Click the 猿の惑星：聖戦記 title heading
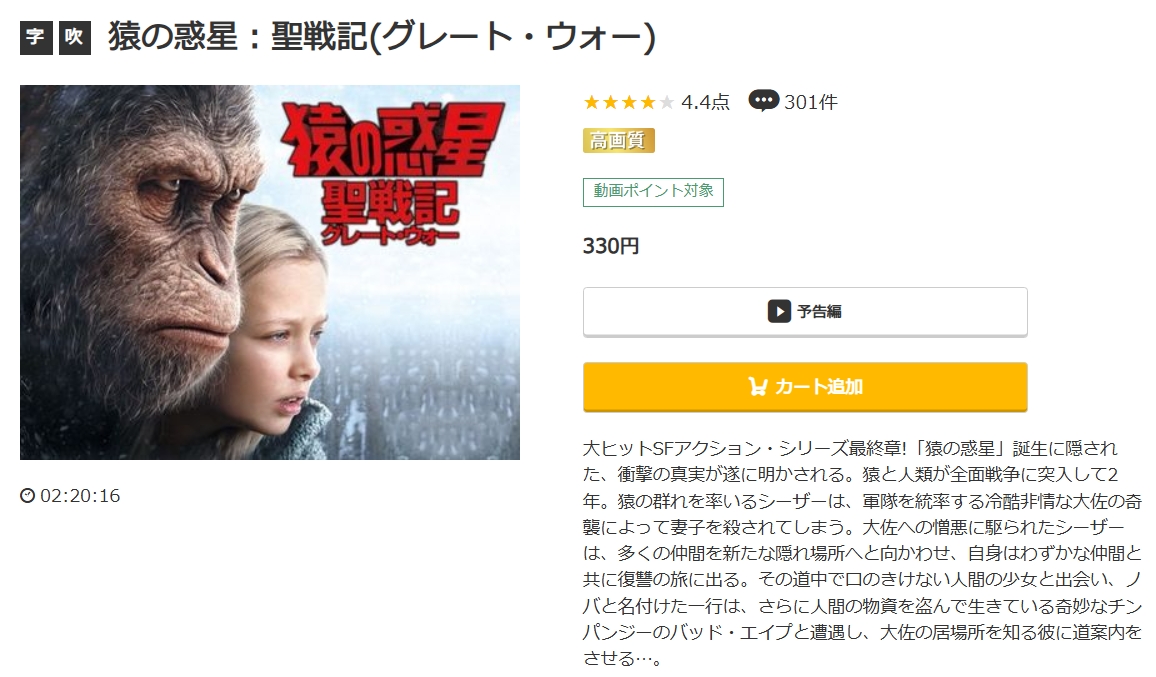This screenshot has height=677, width=1156. coord(382,37)
